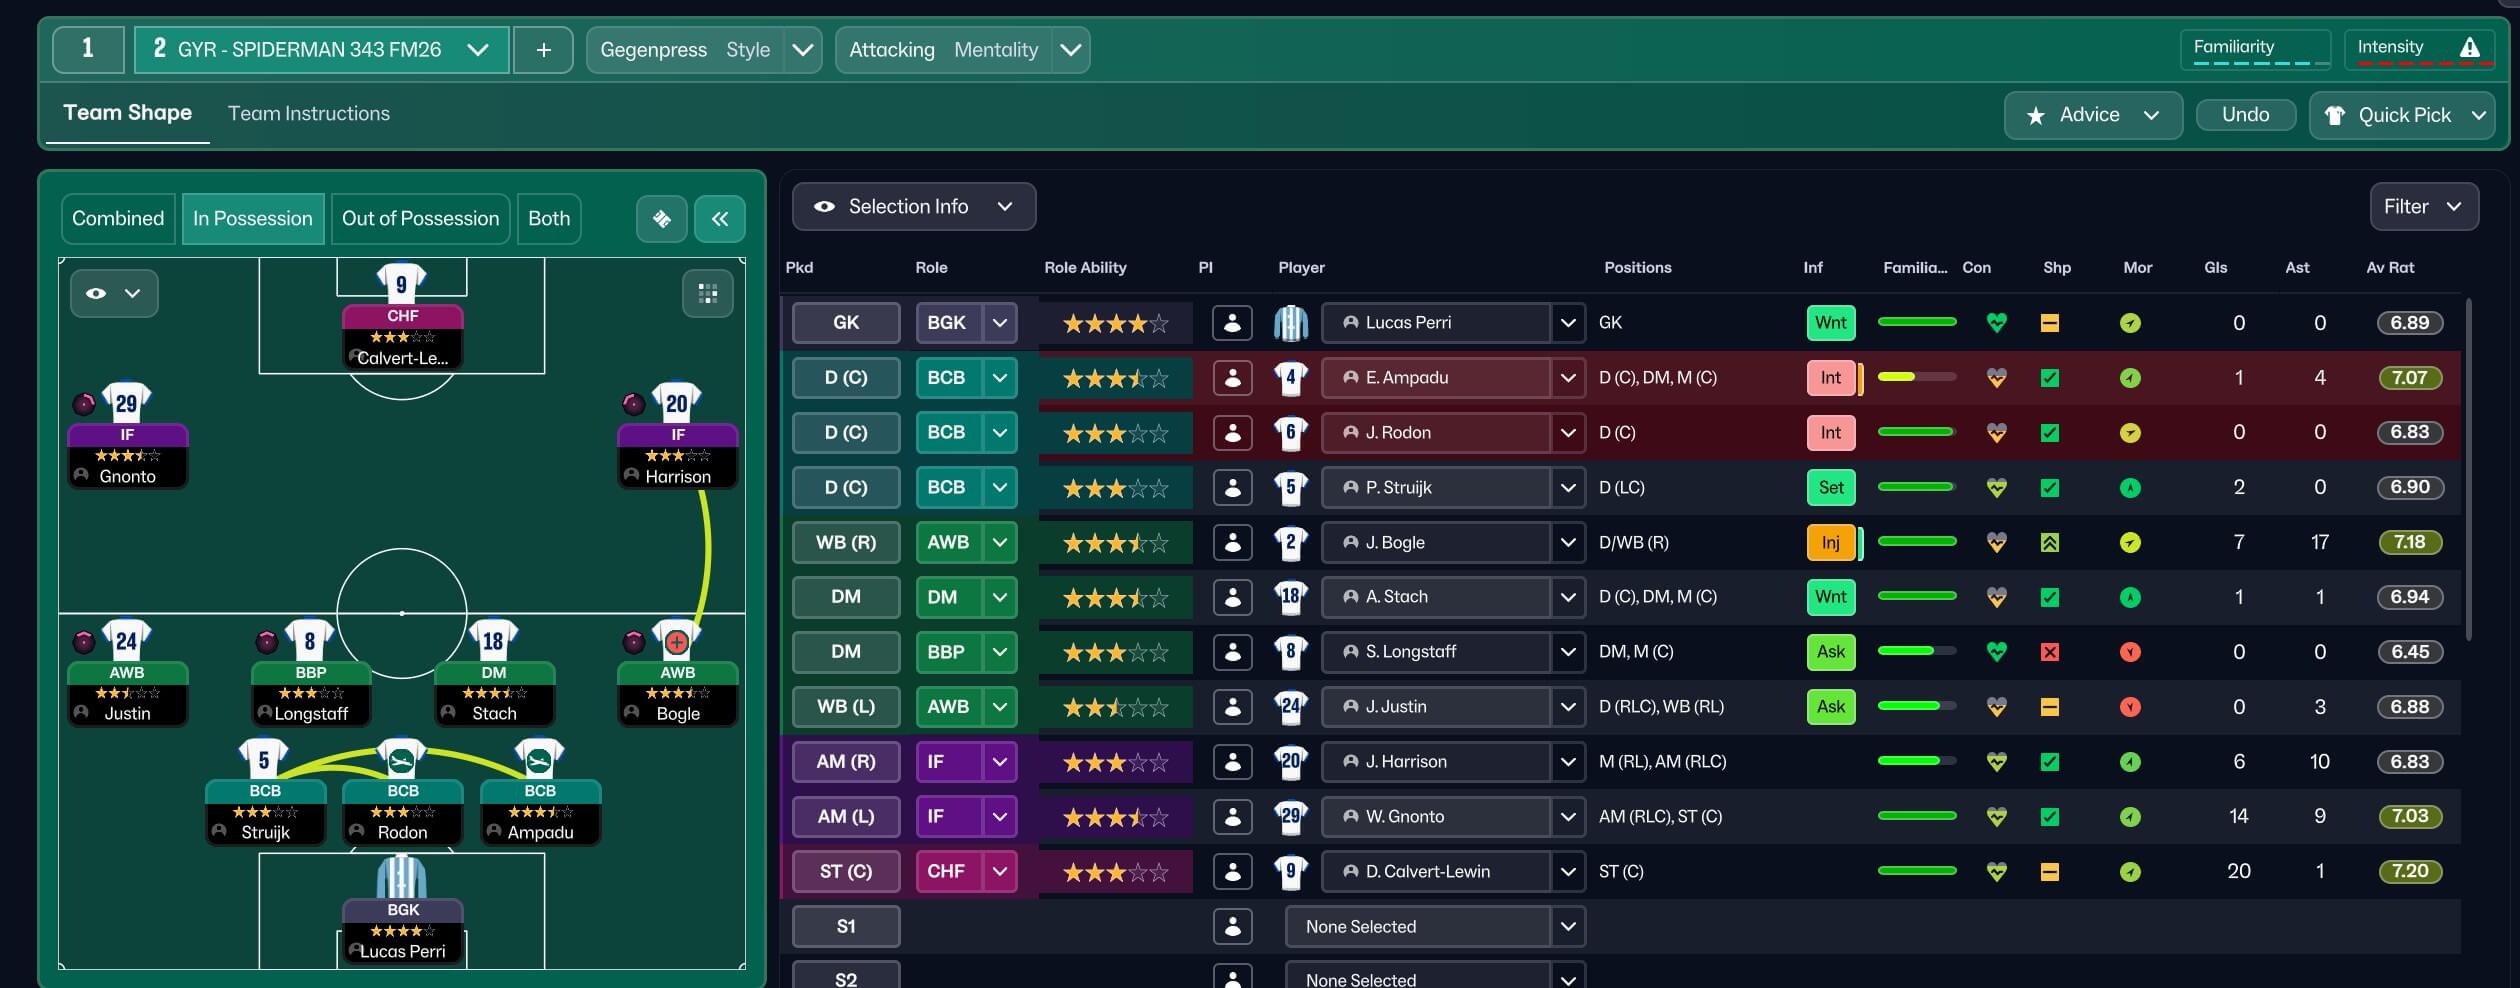
Task: Expand the Selection Info dropdown
Action: point(913,207)
